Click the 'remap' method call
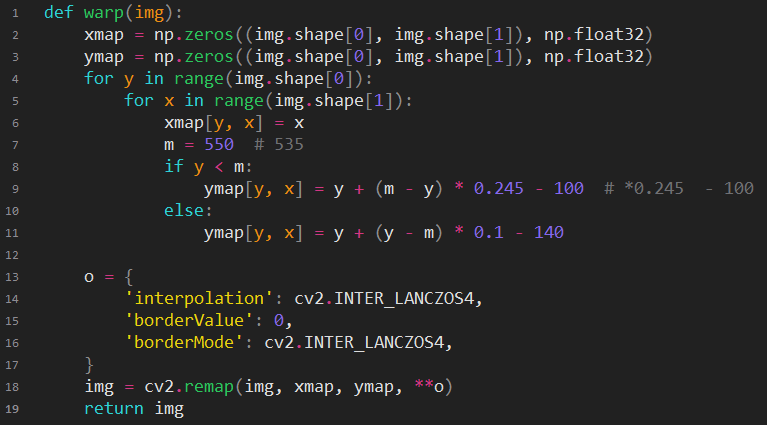The image size is (767, 425). point(209,387)
